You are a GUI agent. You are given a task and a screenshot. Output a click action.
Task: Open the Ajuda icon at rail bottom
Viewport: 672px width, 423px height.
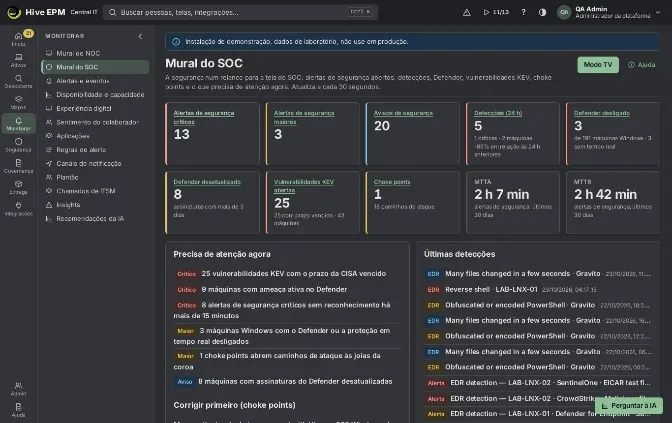(x=18, y=410)
